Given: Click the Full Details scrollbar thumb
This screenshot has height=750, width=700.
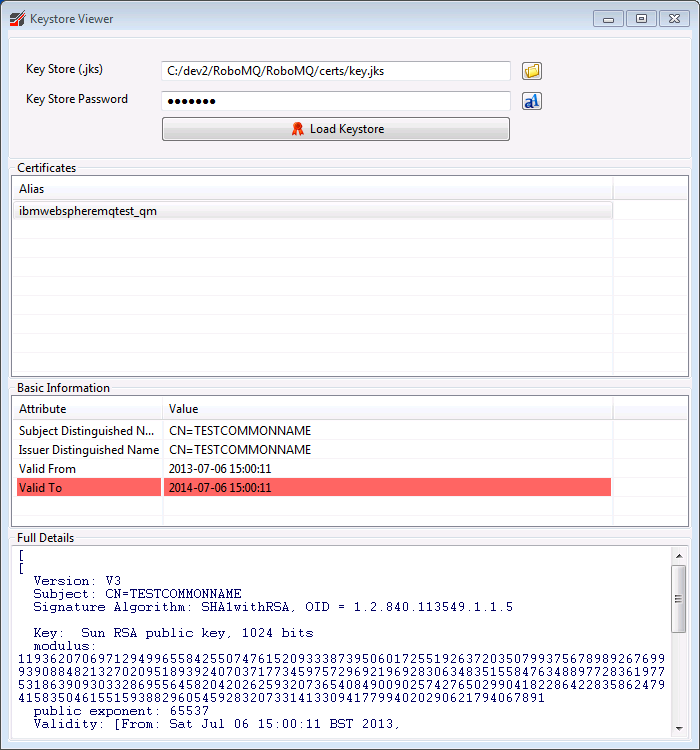Looking at the screenshot, I should pos(679,599).
